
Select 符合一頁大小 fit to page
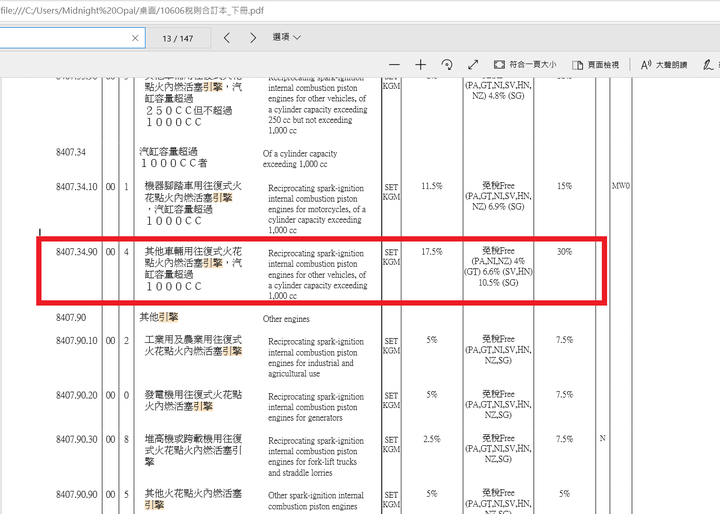point(525,65)
